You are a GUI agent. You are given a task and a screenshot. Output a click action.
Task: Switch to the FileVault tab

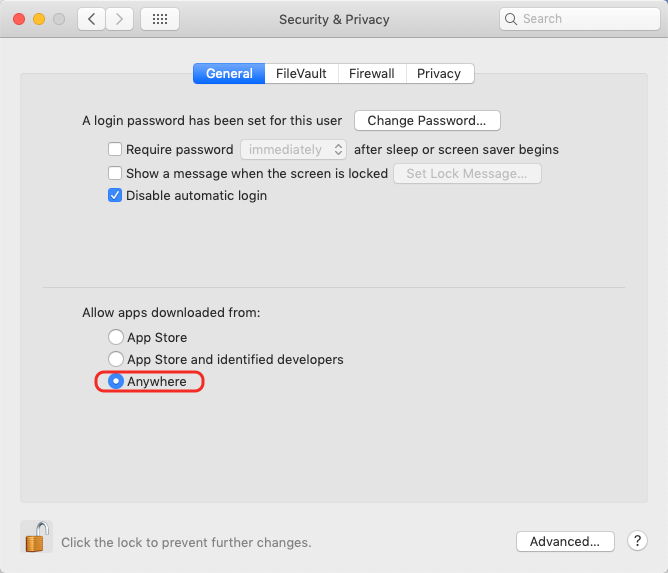(x=301, y=73)
